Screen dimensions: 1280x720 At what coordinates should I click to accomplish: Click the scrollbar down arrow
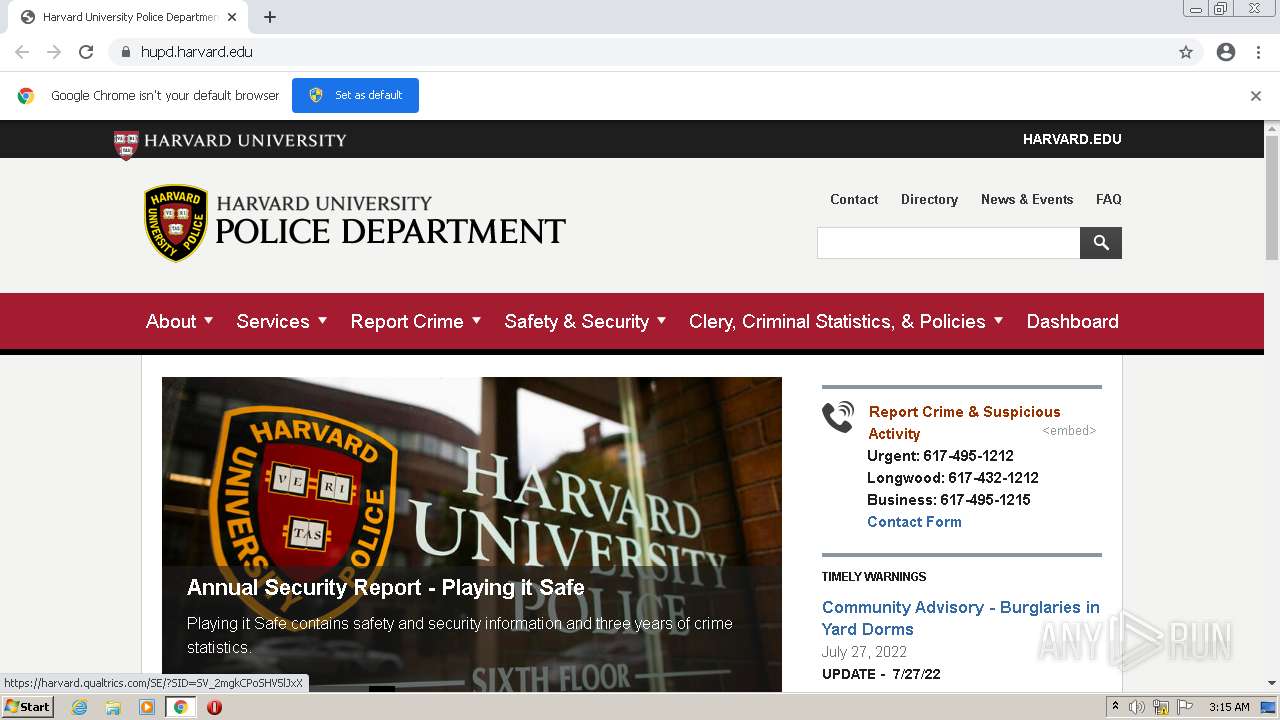[1272, 683]
